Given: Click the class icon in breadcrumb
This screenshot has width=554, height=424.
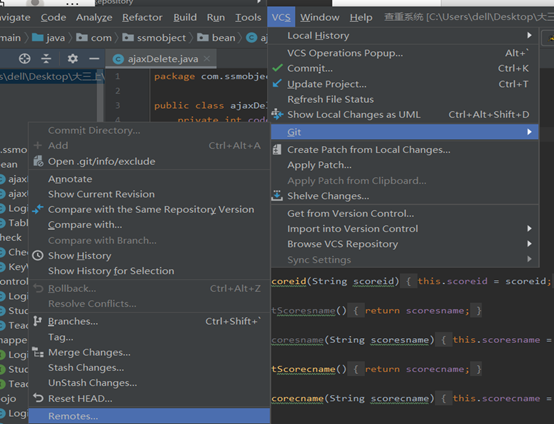Looking at the screenshot, I should pyautogui.click(x=252, y=37).
